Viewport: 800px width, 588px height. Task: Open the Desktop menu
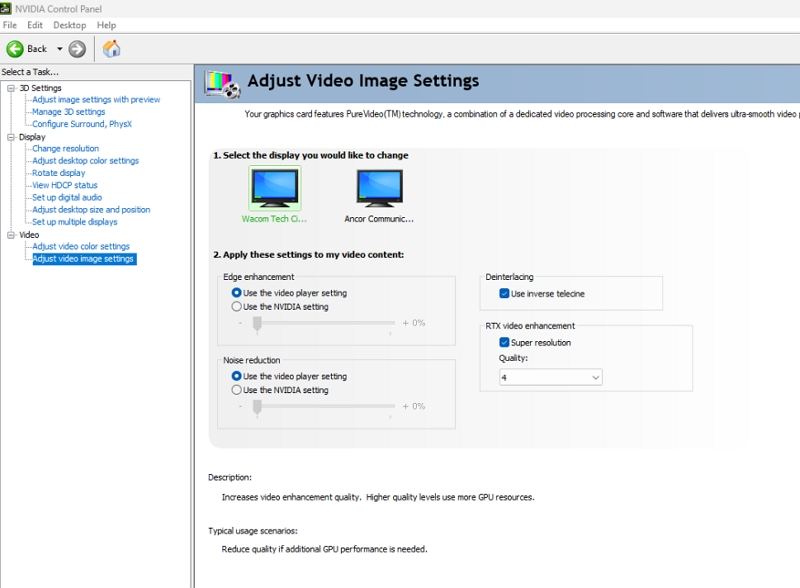[x=69, y=25]
